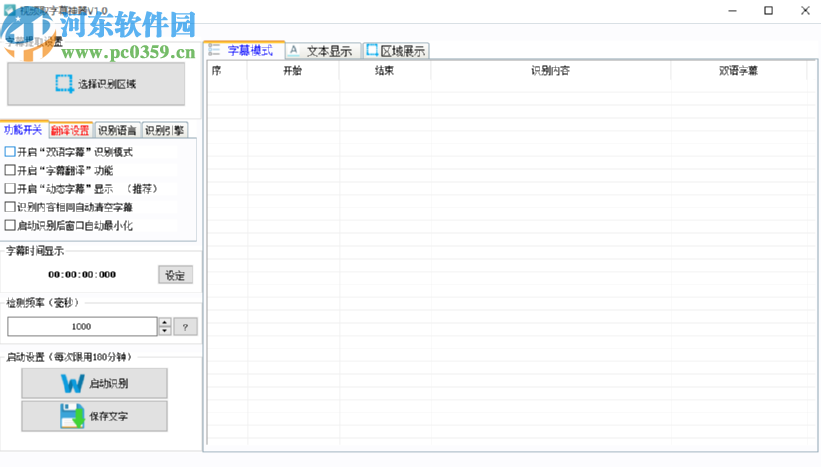The height and width of the screenshot is (467, 821).
Task: Open the 翻译设置 tab
Action: coord(71,130)
